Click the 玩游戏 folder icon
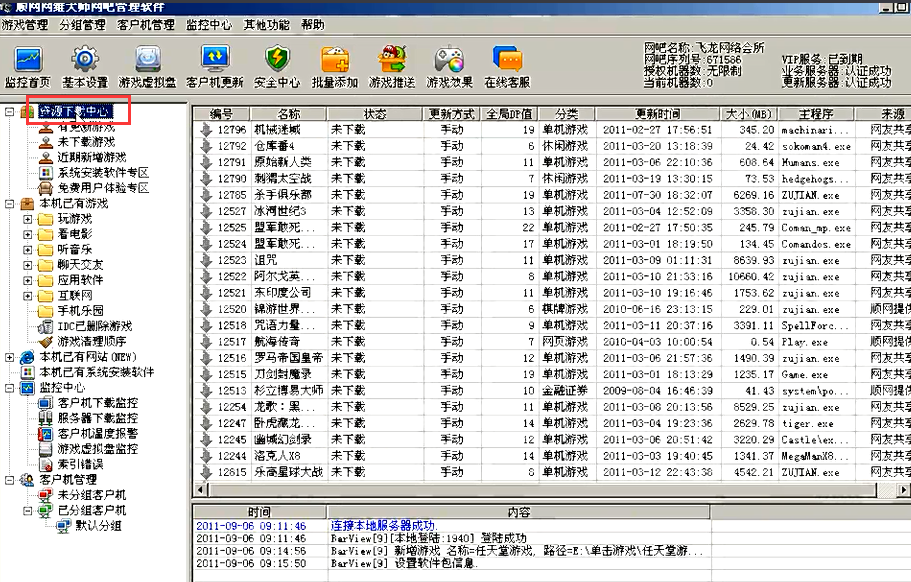The height and width of the screenshot is (582, 911). (x=45, y=219)
